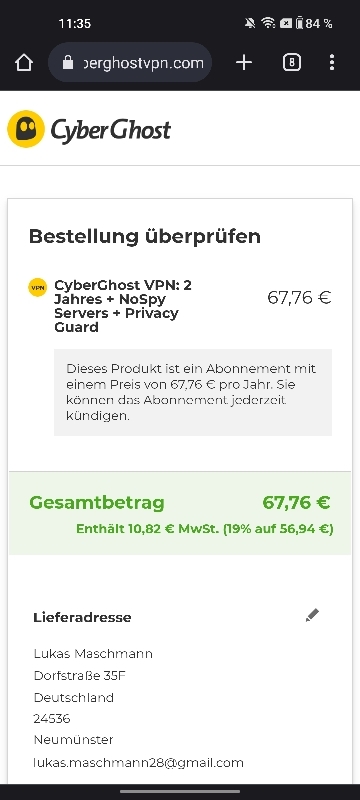
Task: Tap the yellow VPN product badge
Action: click(x=37, y=287)
